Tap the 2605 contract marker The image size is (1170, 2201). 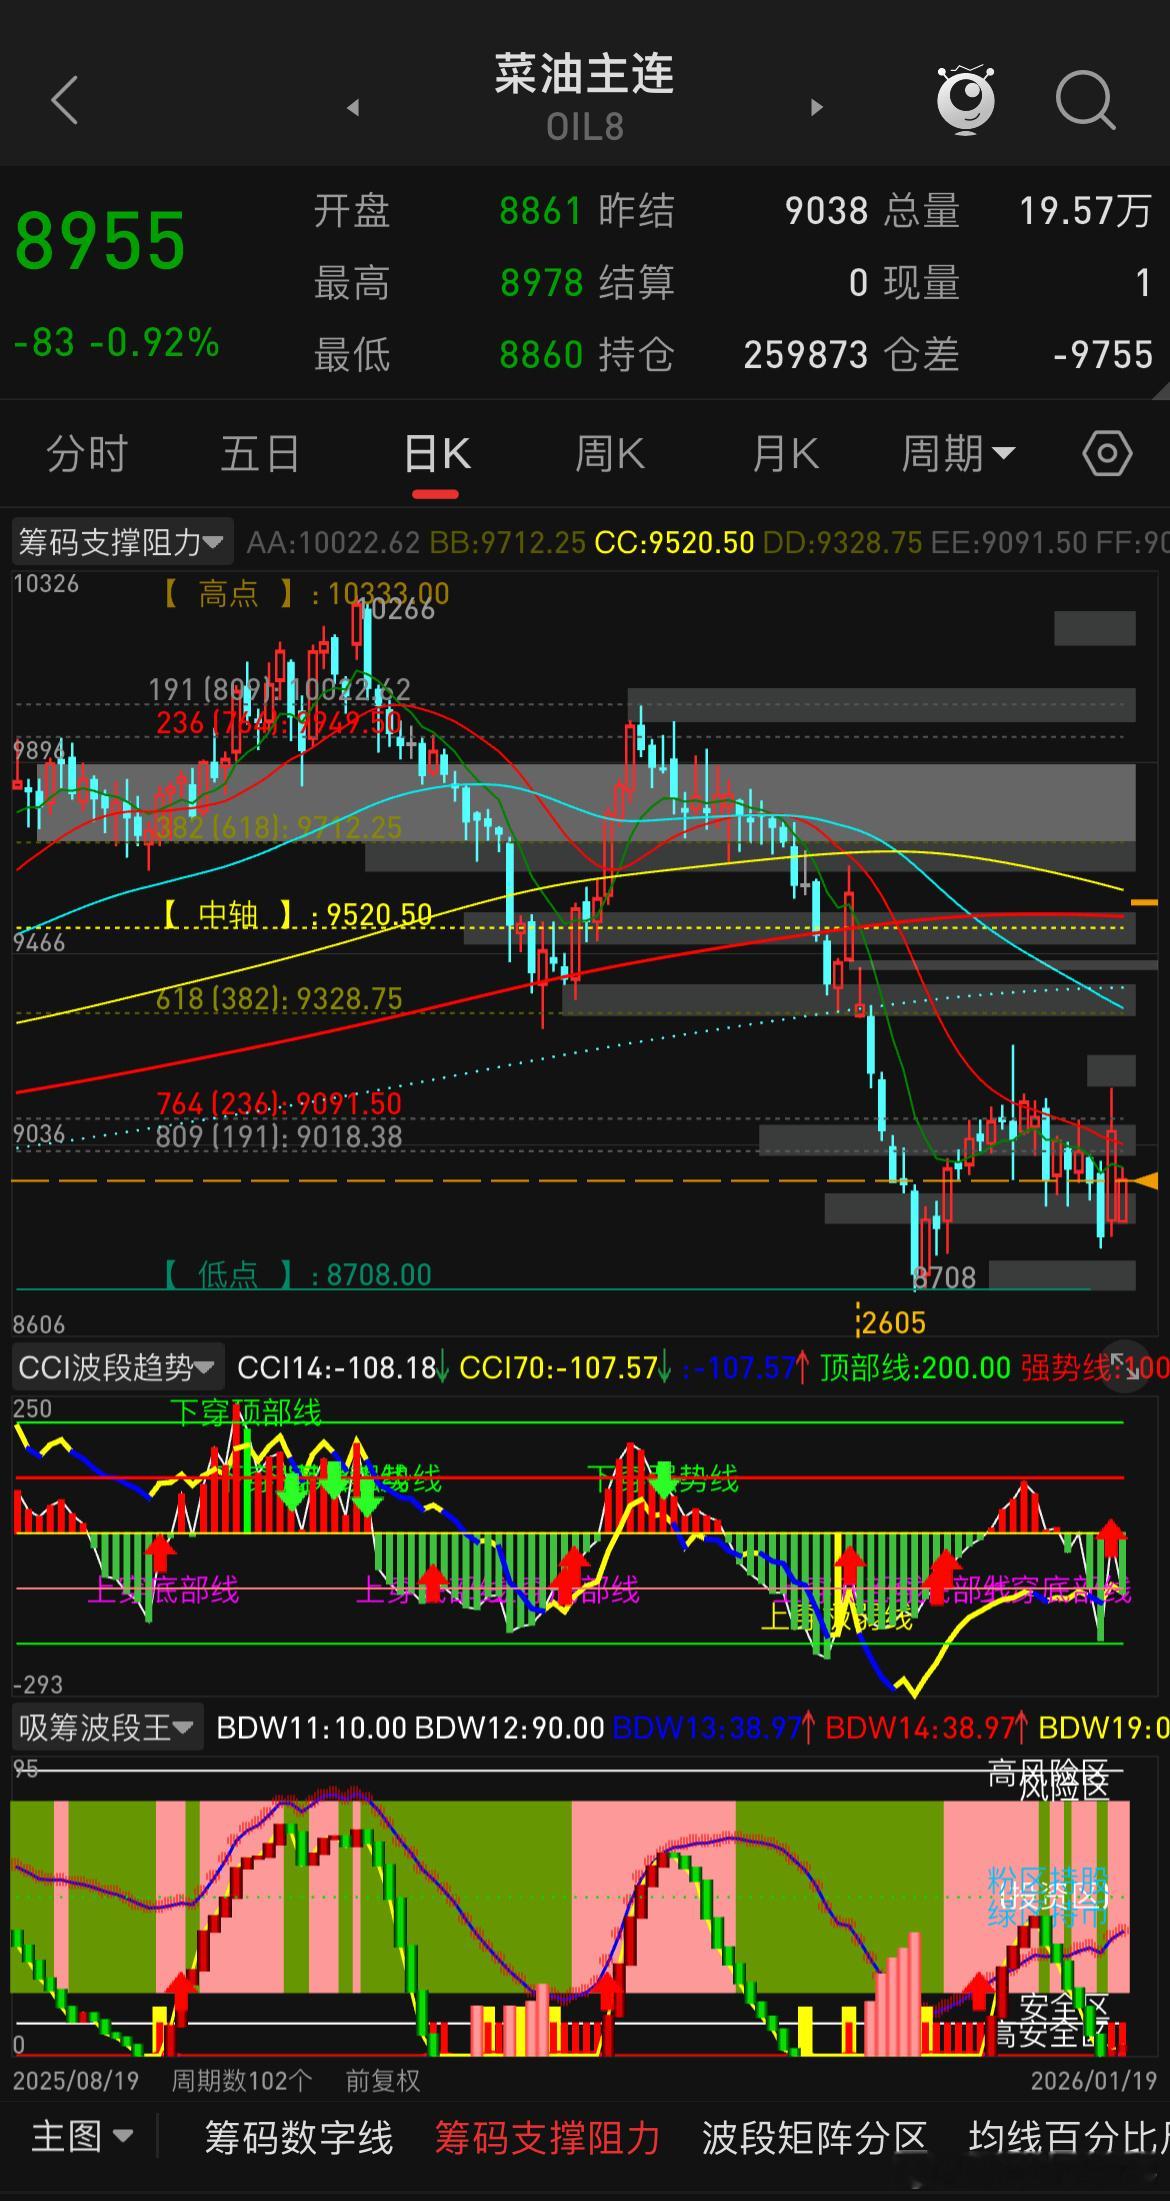pos(891,1322)
